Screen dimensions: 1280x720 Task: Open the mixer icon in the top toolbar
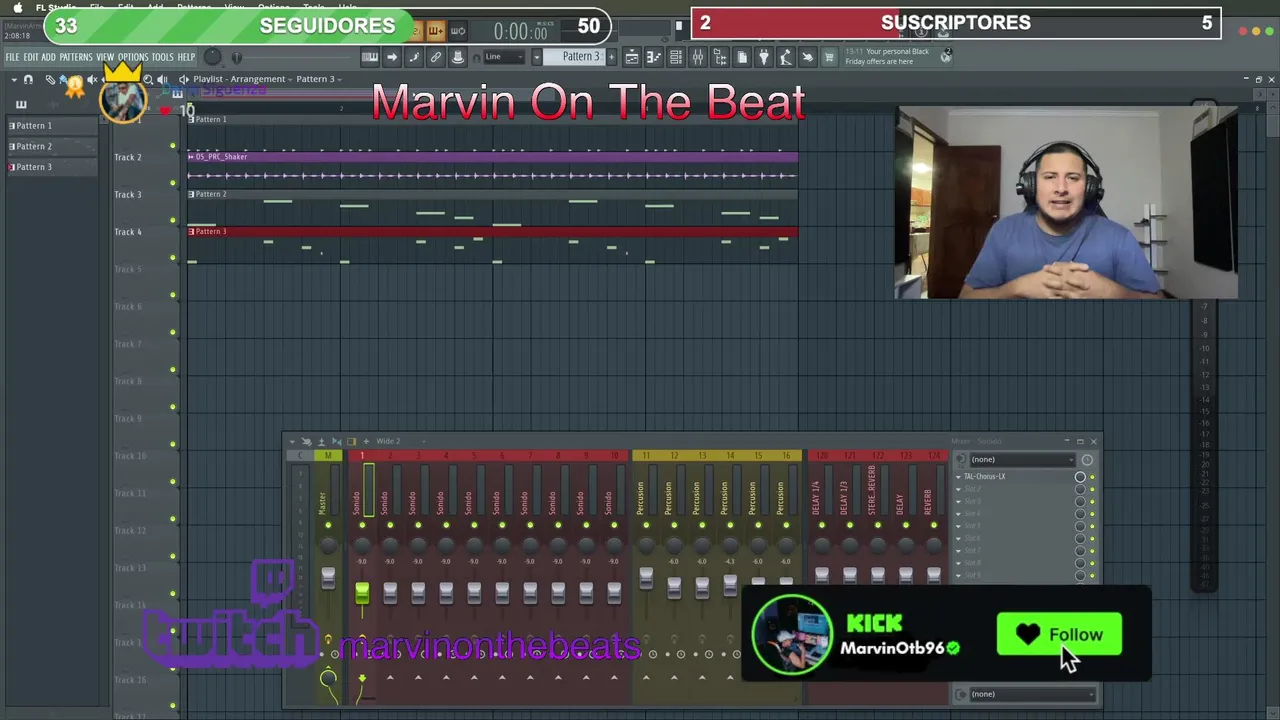tap(698, 57)
